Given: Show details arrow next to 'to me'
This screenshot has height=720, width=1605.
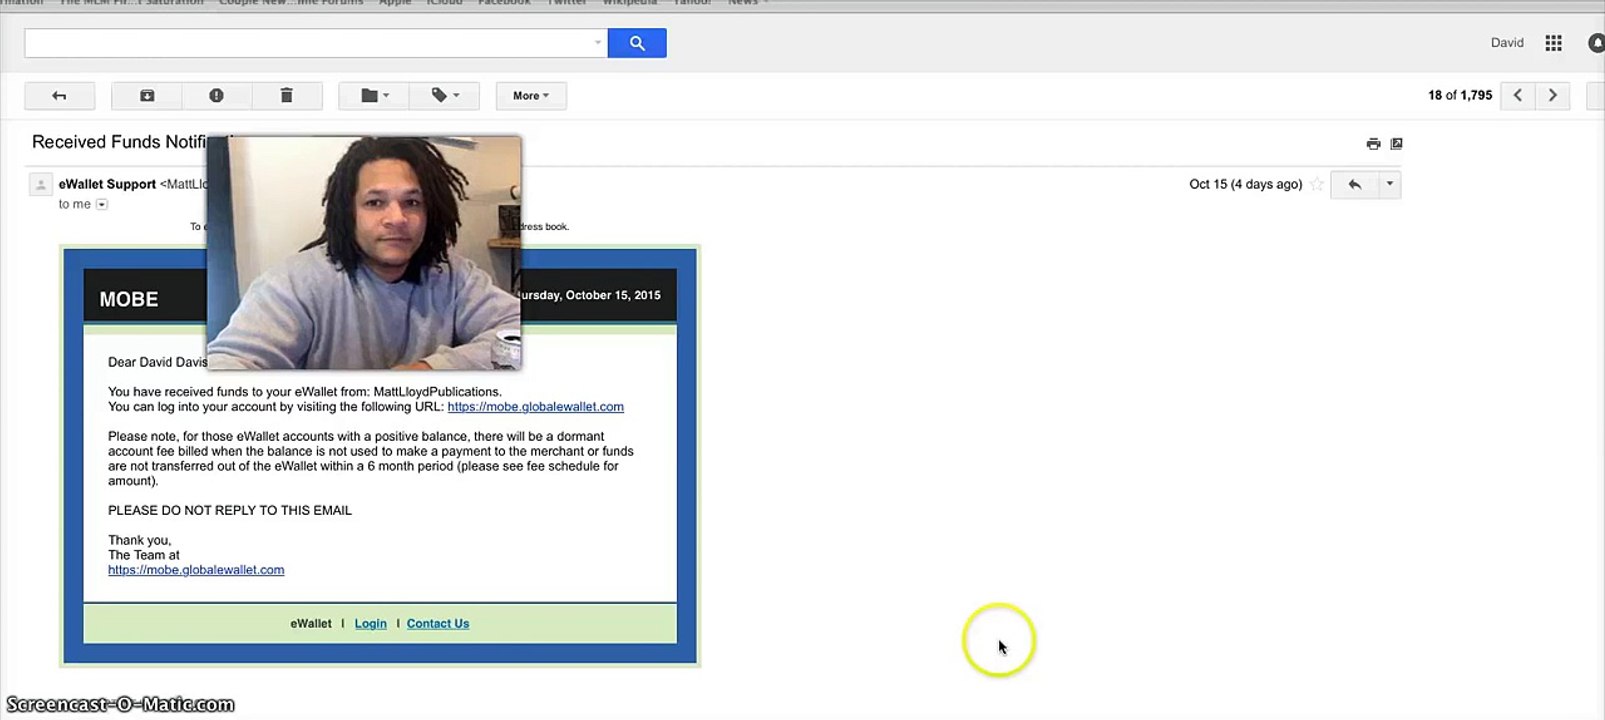Looking at the screenshot, I should (102, 204).
